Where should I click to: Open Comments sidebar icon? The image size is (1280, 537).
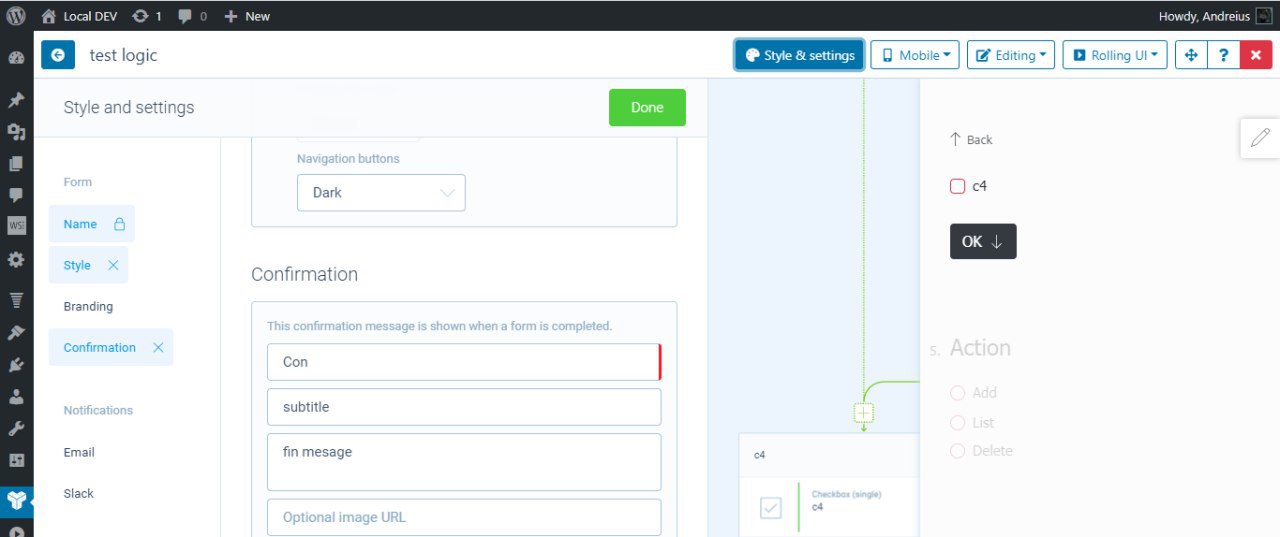pos(16,195)
